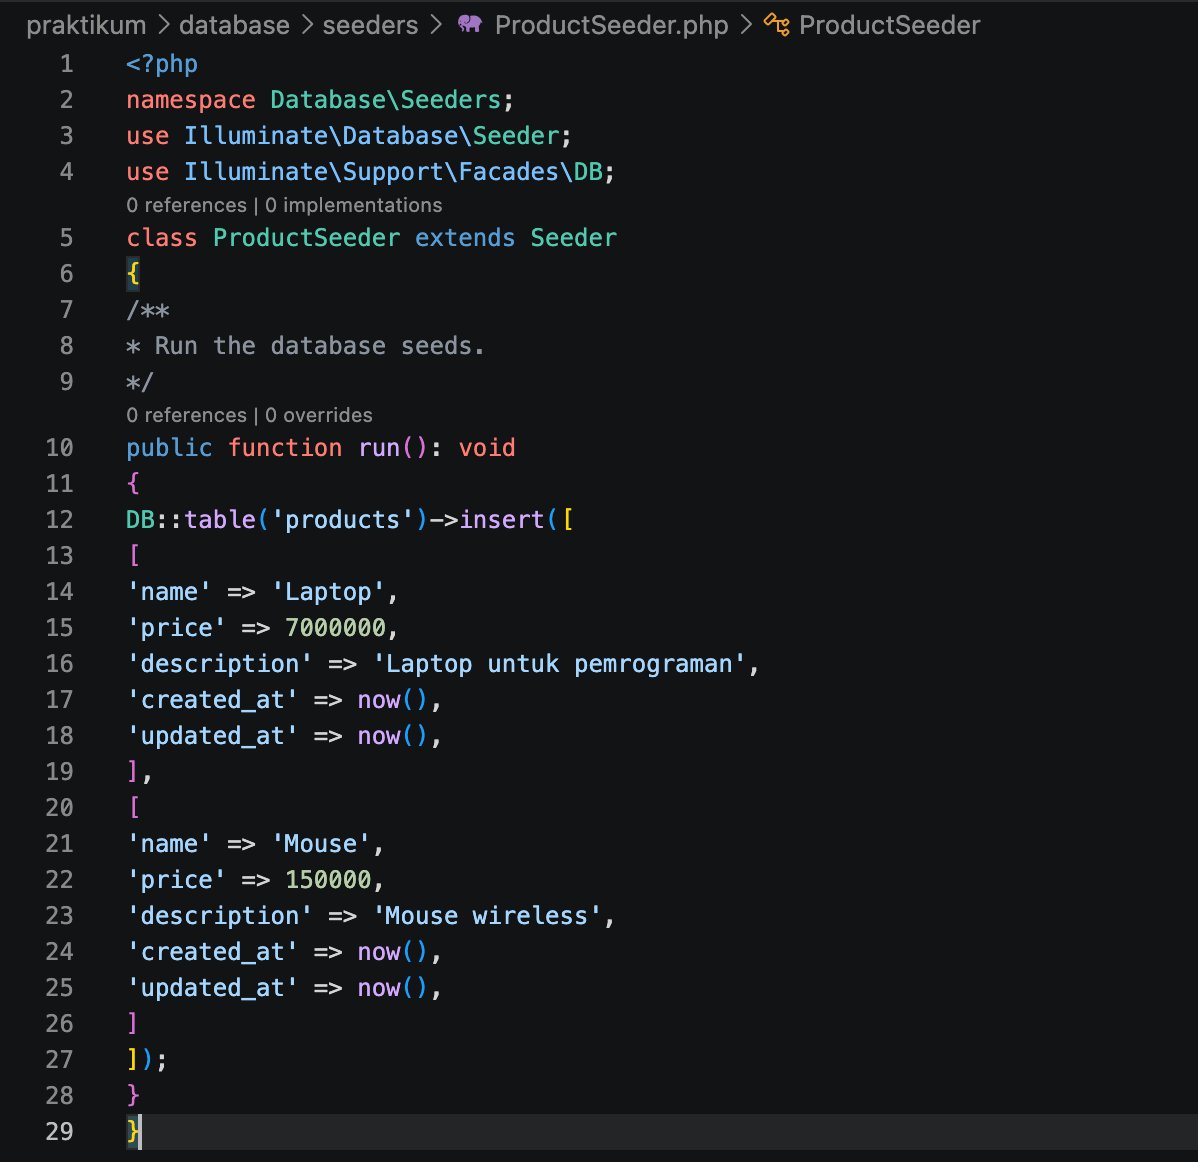The width and height of the screenshot is (1198, 1162).
Task: Click the opening brace on line 6
Action: tap(133, 274)
